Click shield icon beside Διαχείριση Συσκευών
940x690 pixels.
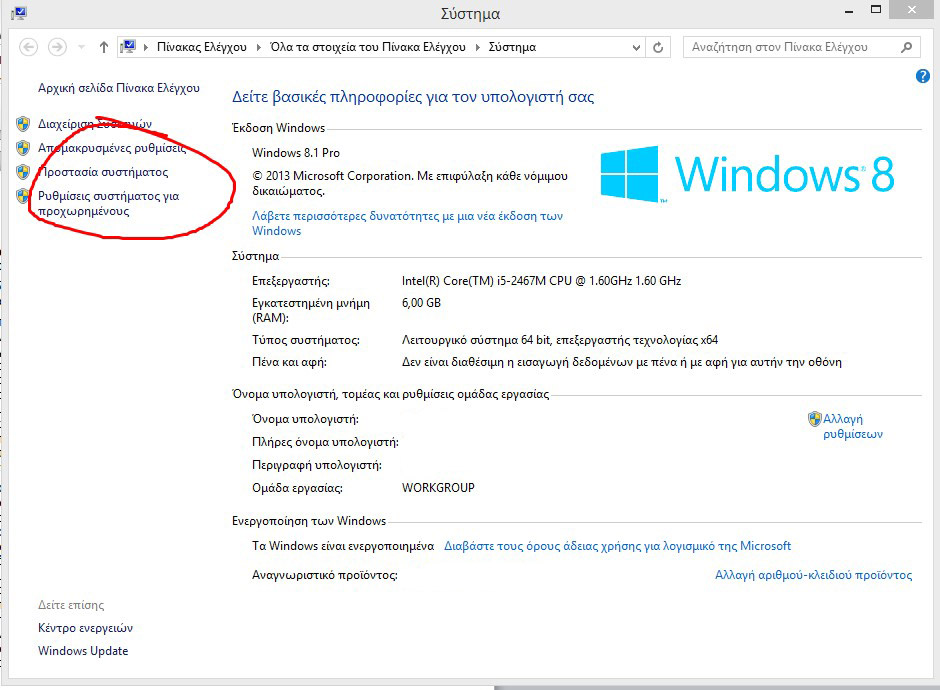(23, 124)
